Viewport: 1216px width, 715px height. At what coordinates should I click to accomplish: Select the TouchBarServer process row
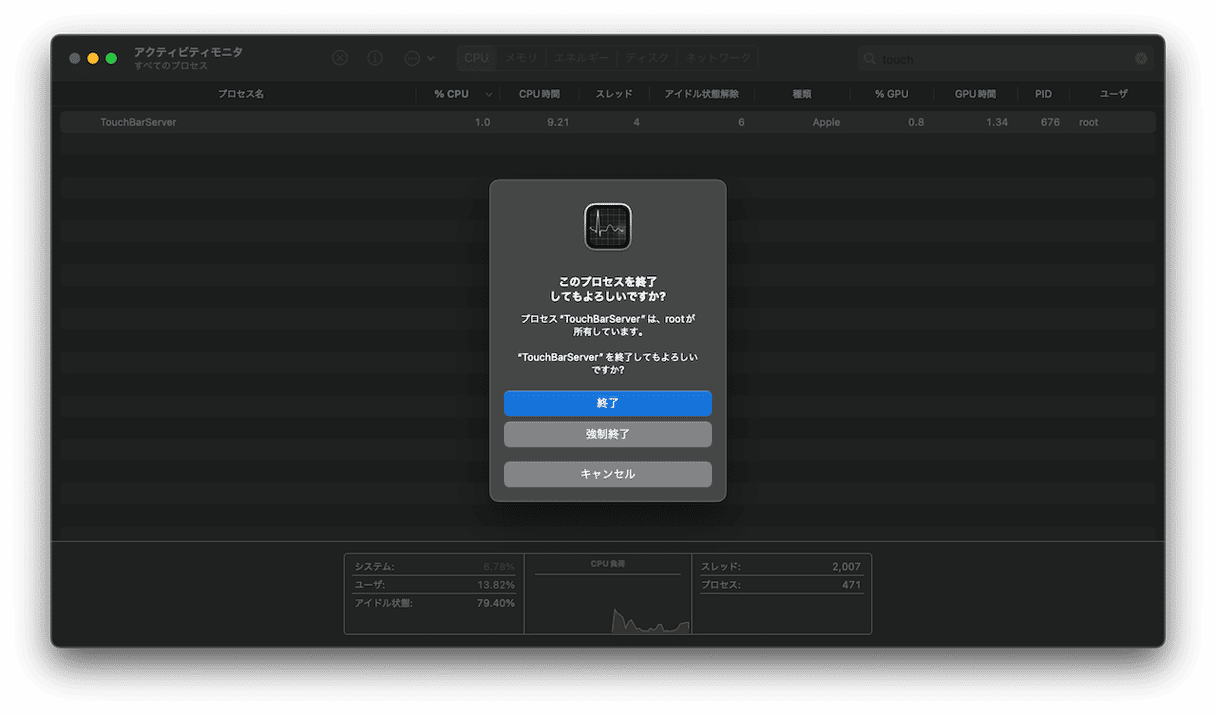(300, 122)
